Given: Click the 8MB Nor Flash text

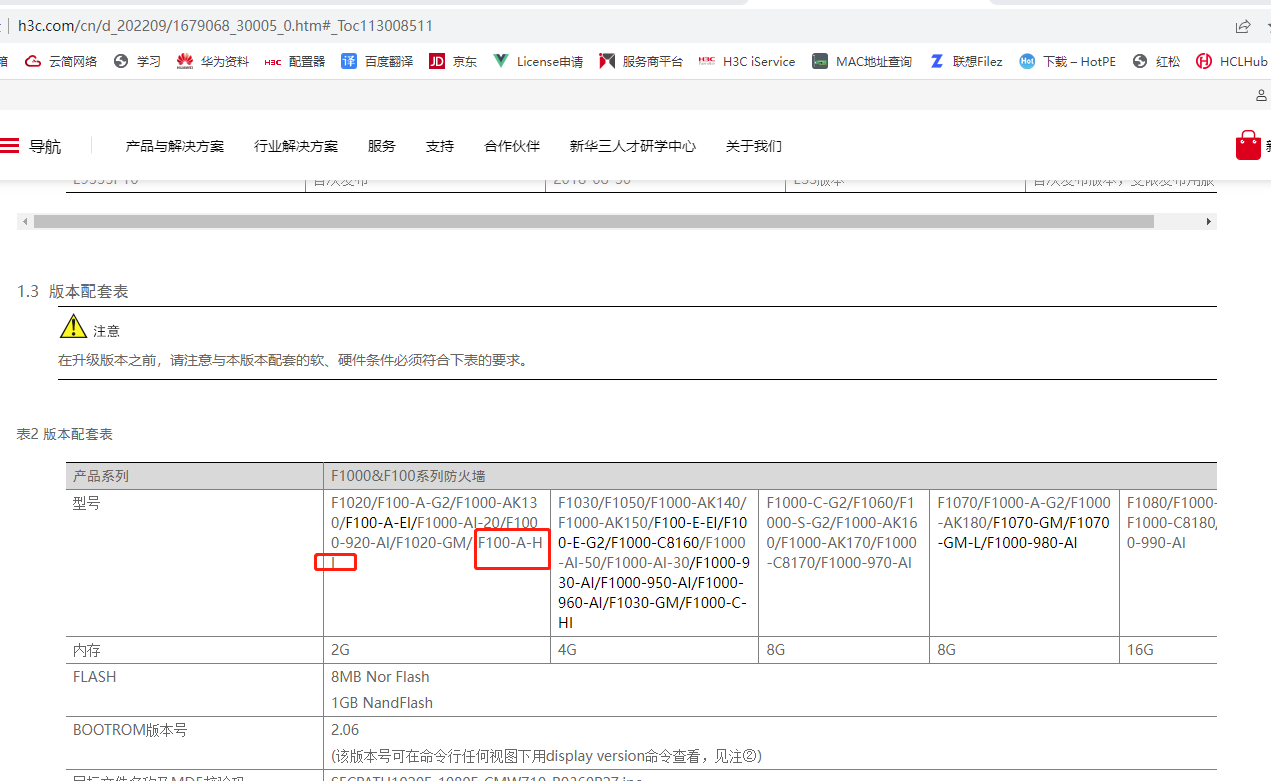Looking at the screenshot, I should coord(380,677).
